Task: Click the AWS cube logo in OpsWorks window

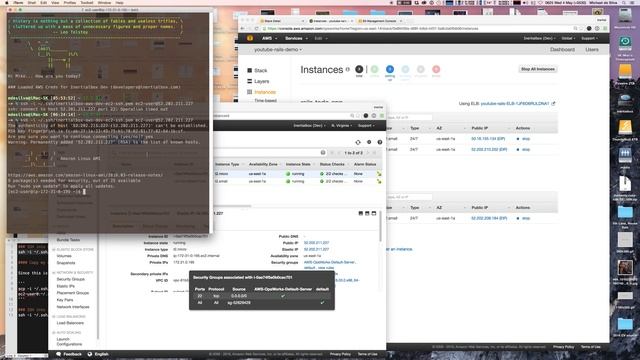Action: 250,38
